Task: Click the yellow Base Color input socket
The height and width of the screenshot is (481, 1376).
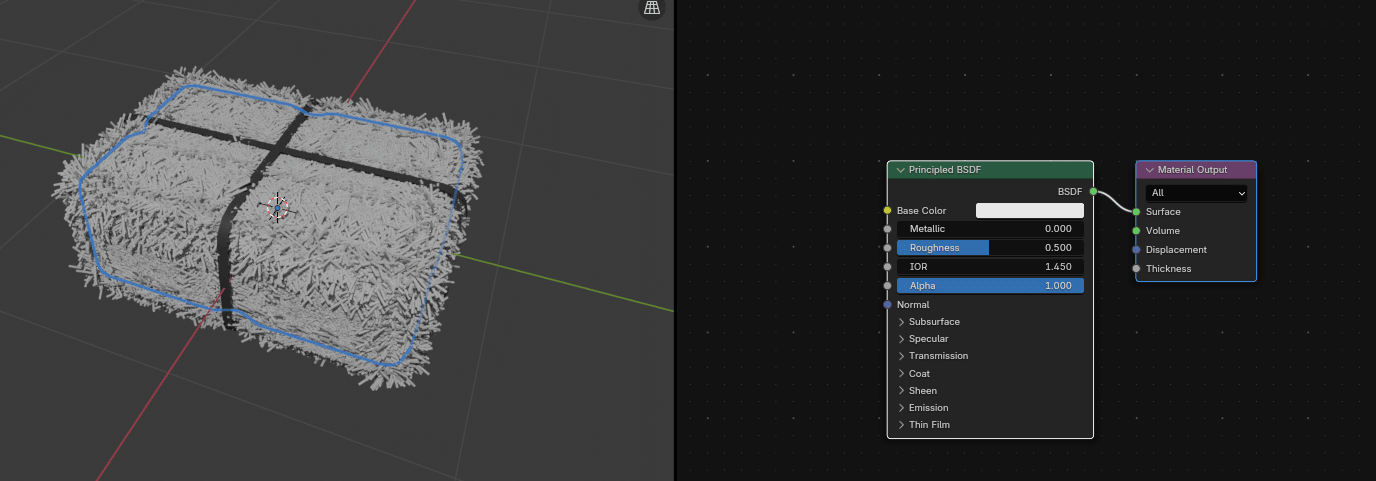Action: [x=887, y=211]
